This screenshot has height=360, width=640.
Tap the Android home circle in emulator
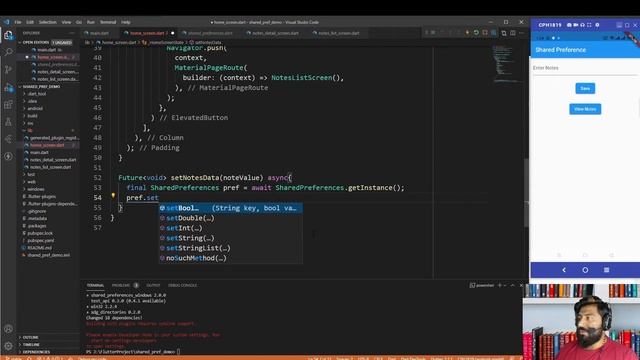585,270
